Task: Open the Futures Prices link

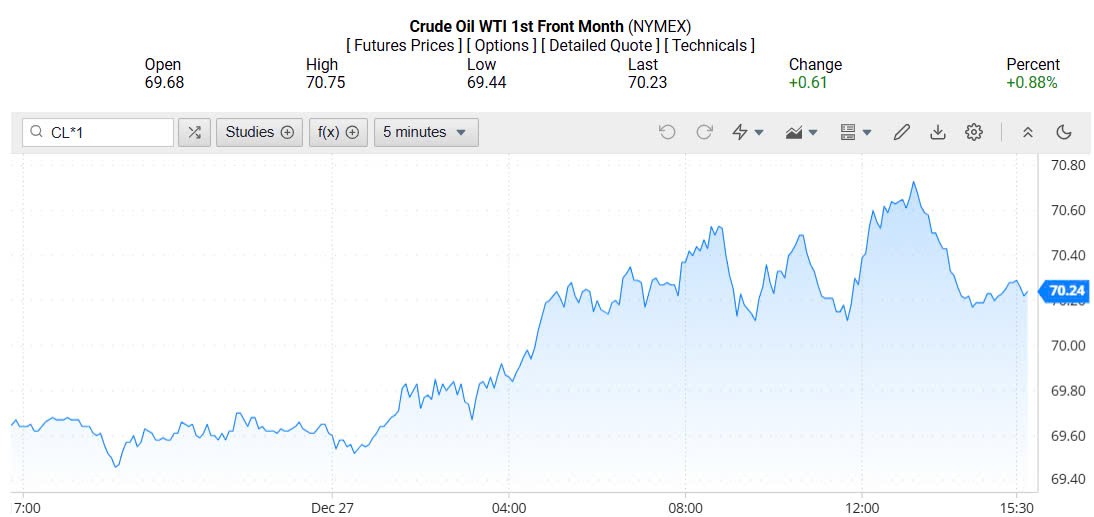Action: (x=403, y=45)
